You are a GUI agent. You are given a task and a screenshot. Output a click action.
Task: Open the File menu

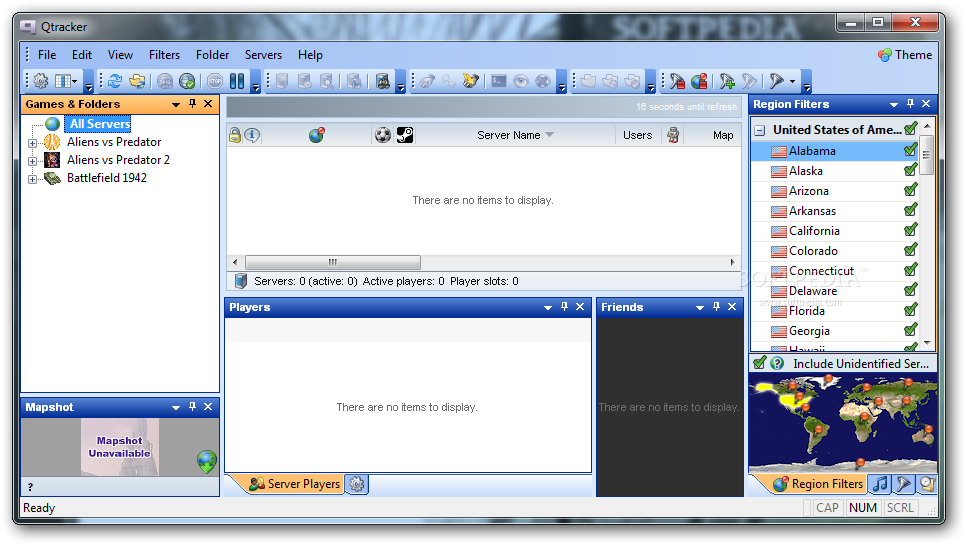(x=47, y=55)
